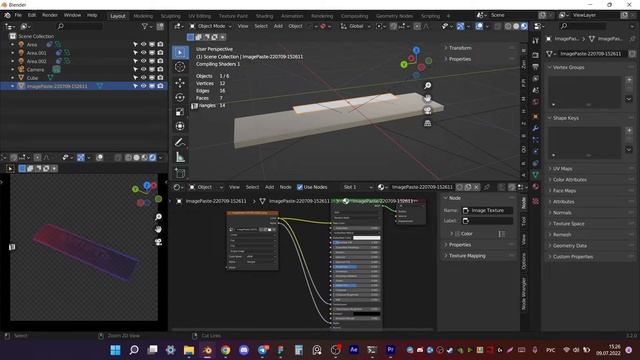
Task: Switch orthographic/perspective grid icon in viewport
Action: coord(427,123)
